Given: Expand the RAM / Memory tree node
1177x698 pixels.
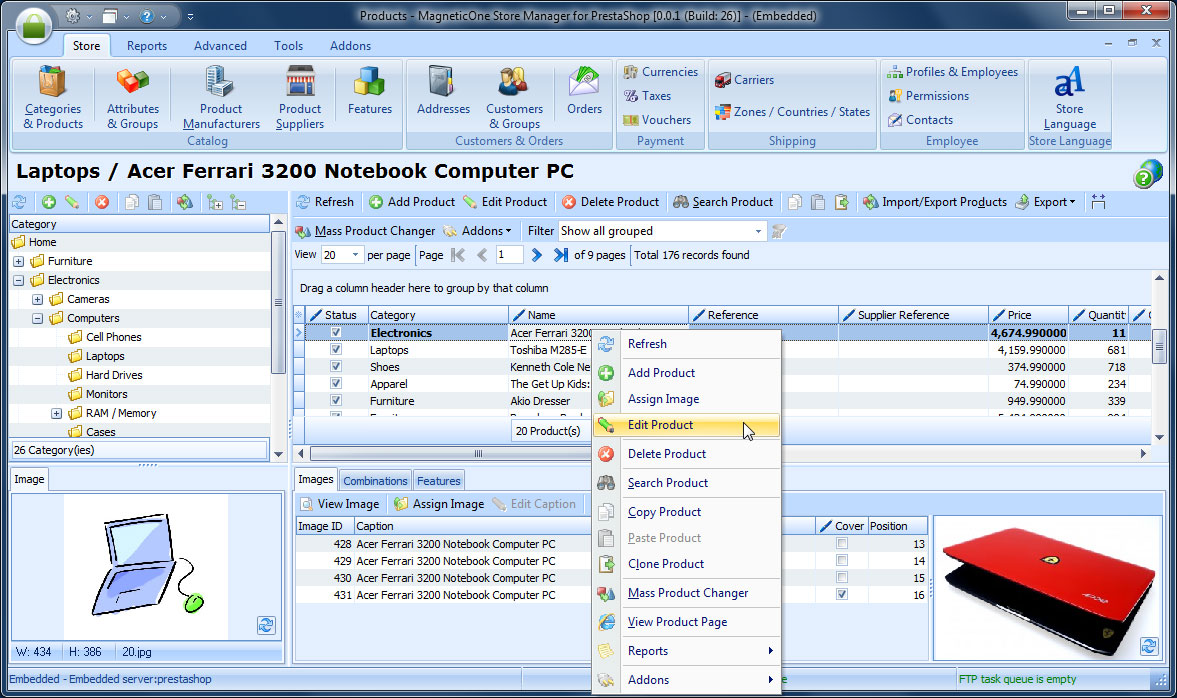Looking at the screenshot, I should (x=56, y=414).
